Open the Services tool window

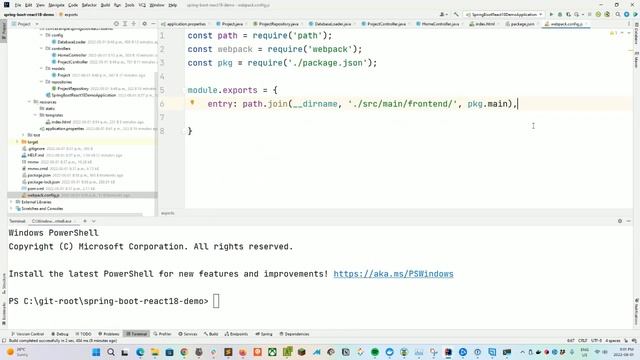188,334
